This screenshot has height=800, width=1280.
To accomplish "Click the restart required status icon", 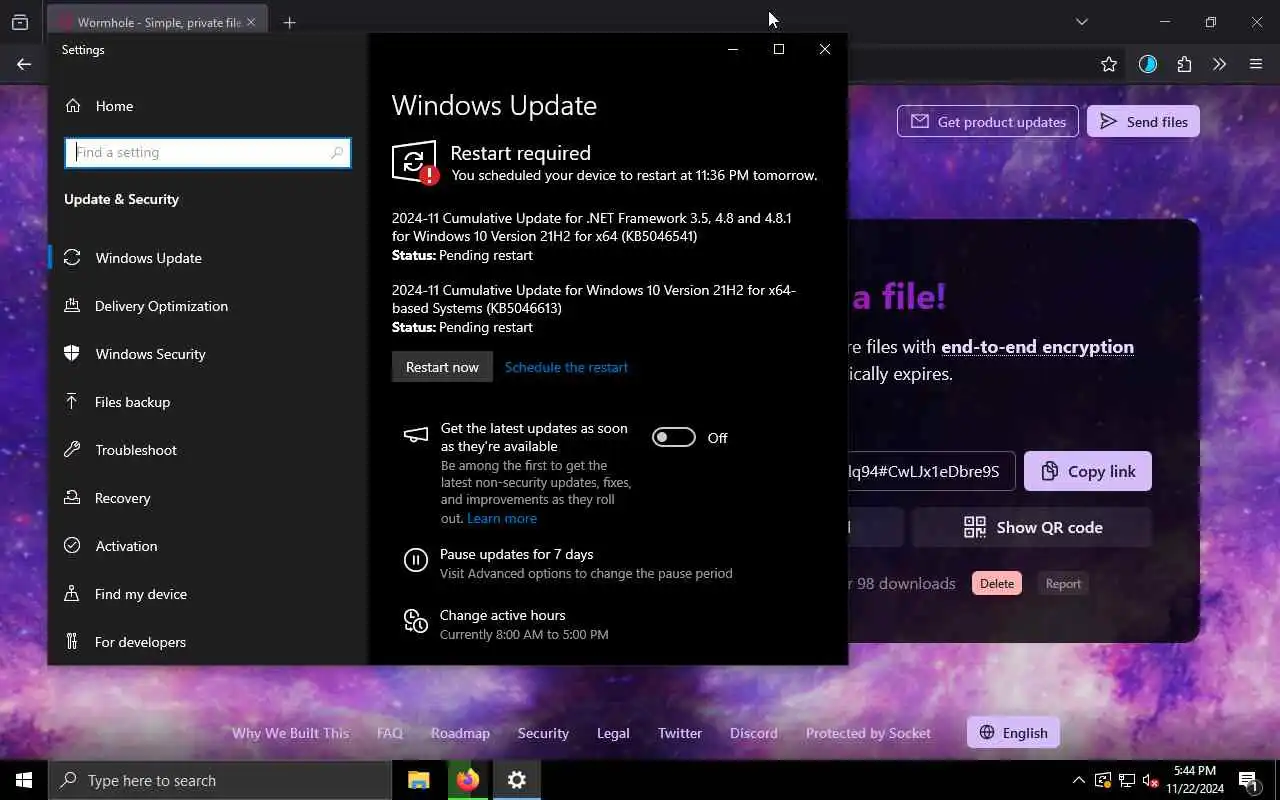I will (415, 162).
